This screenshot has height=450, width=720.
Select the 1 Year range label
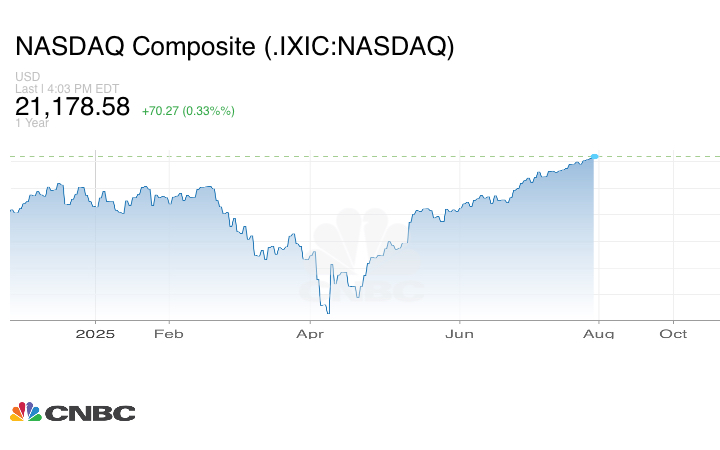[30, 124]
